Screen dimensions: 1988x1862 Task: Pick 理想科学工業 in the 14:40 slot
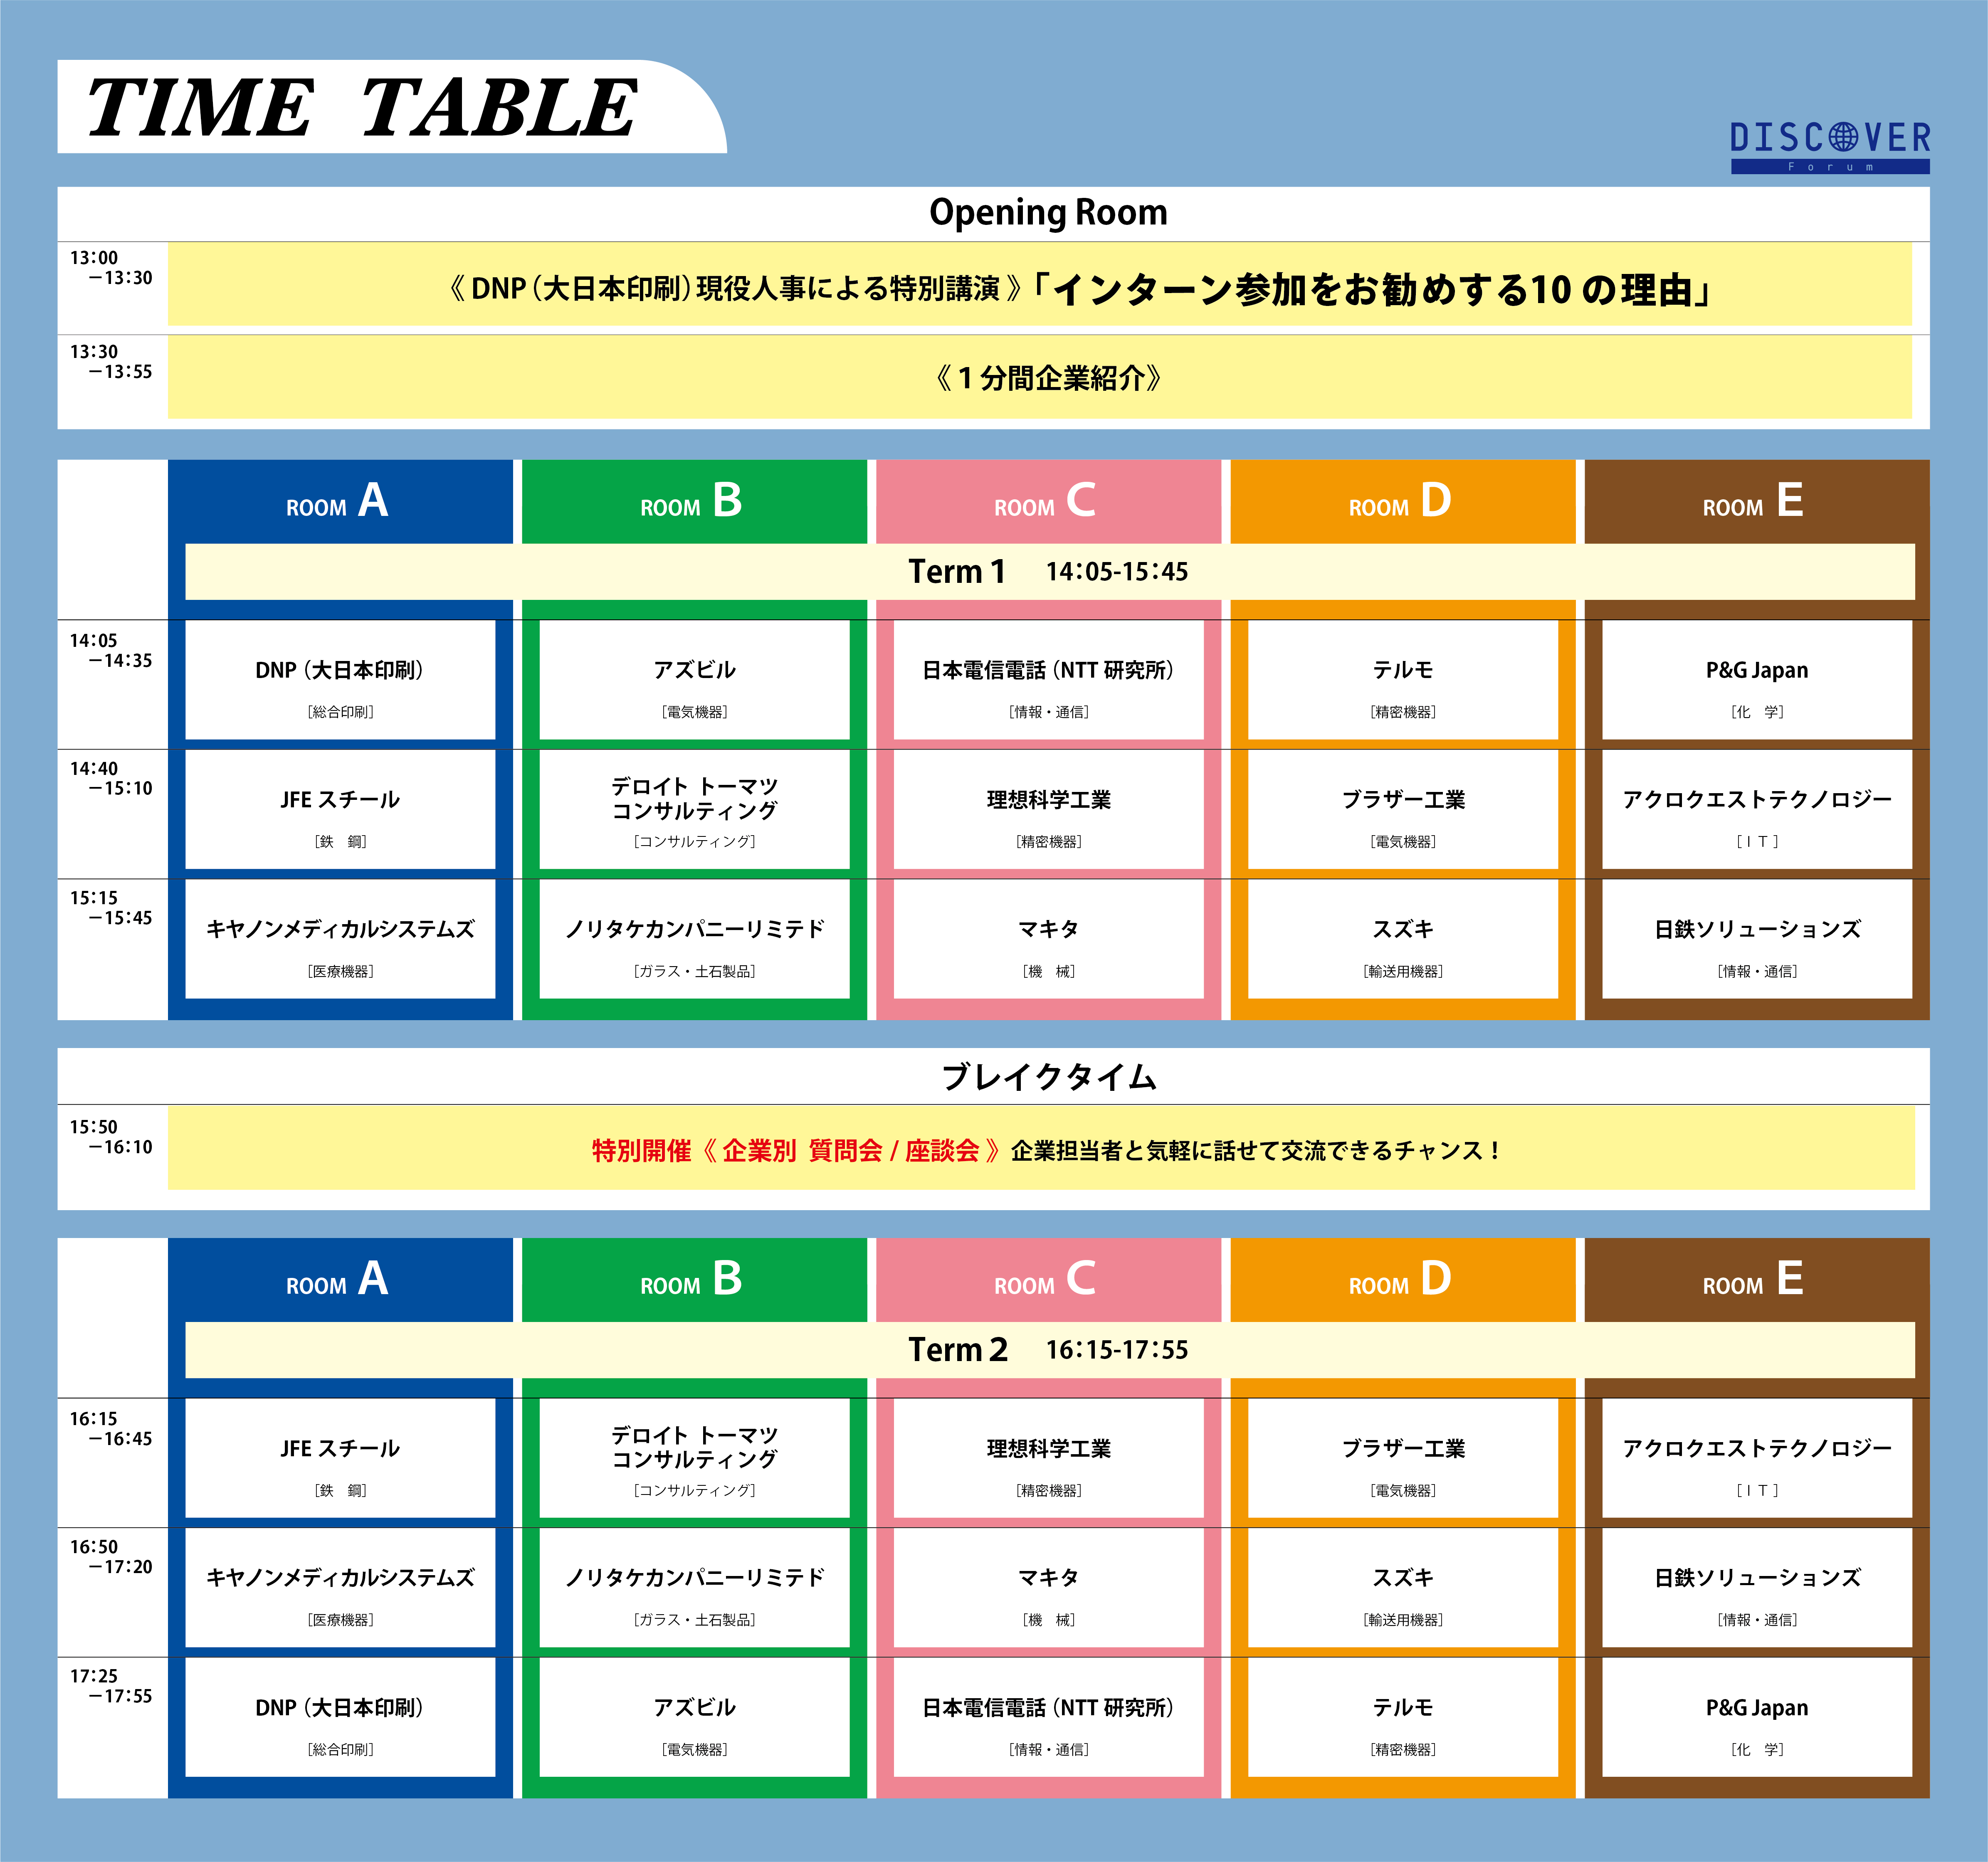tap(1048, 810)
